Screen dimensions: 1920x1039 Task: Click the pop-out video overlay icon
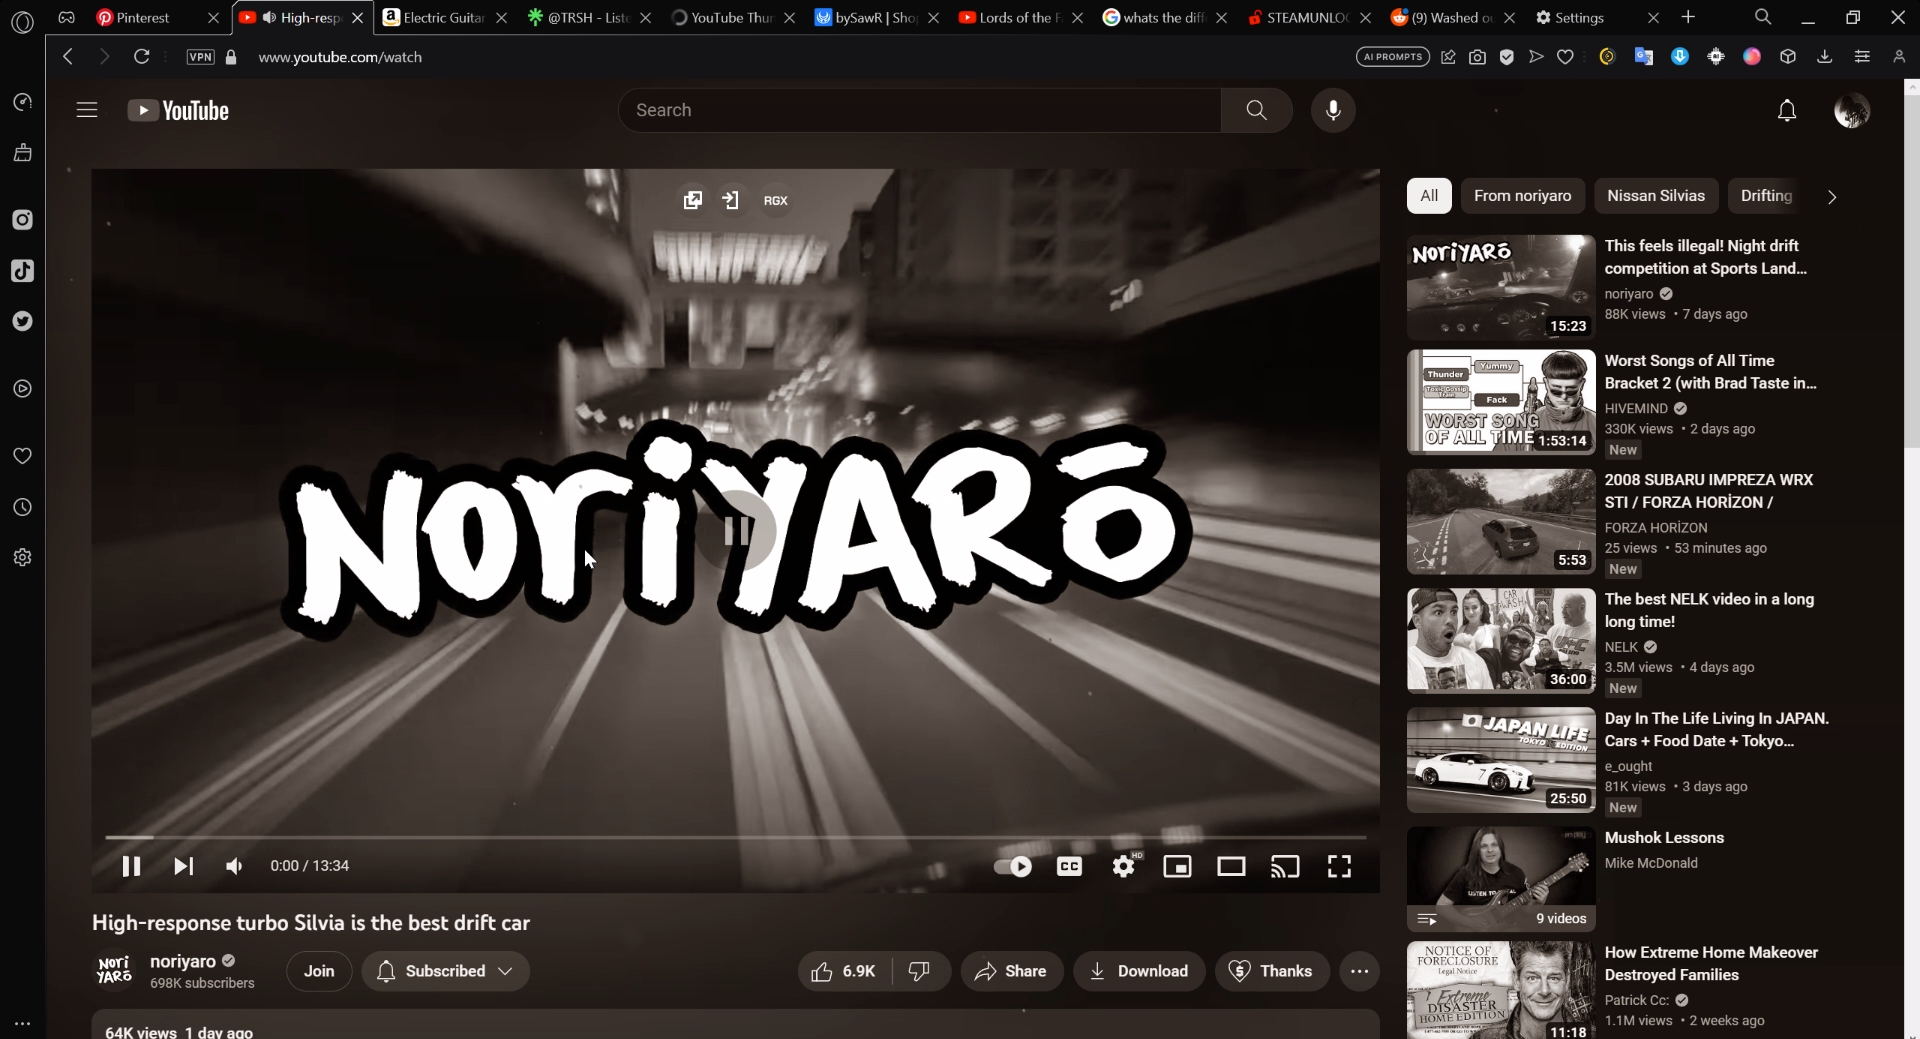(x=692, y=200)
